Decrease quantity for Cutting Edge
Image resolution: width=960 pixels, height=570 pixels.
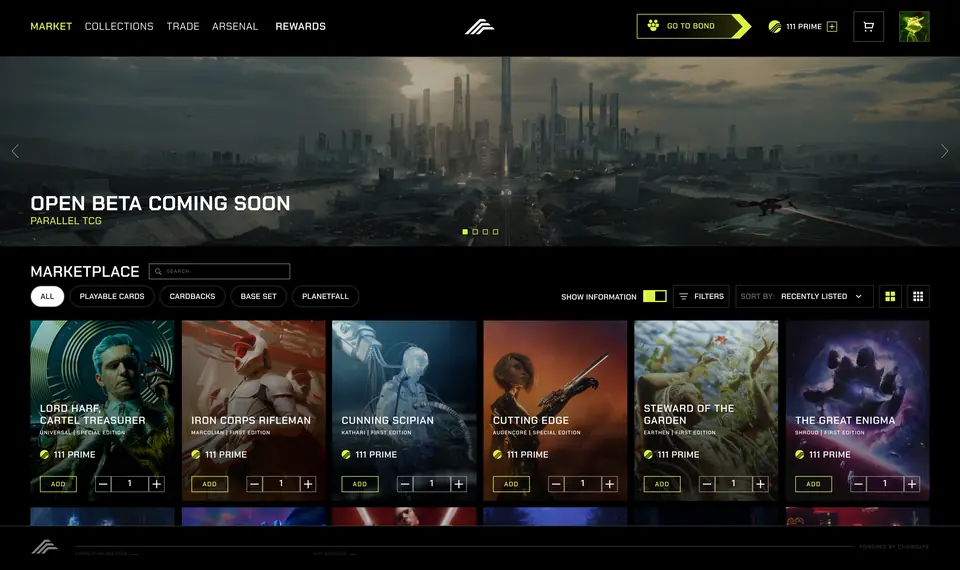(x=556, y=484)
